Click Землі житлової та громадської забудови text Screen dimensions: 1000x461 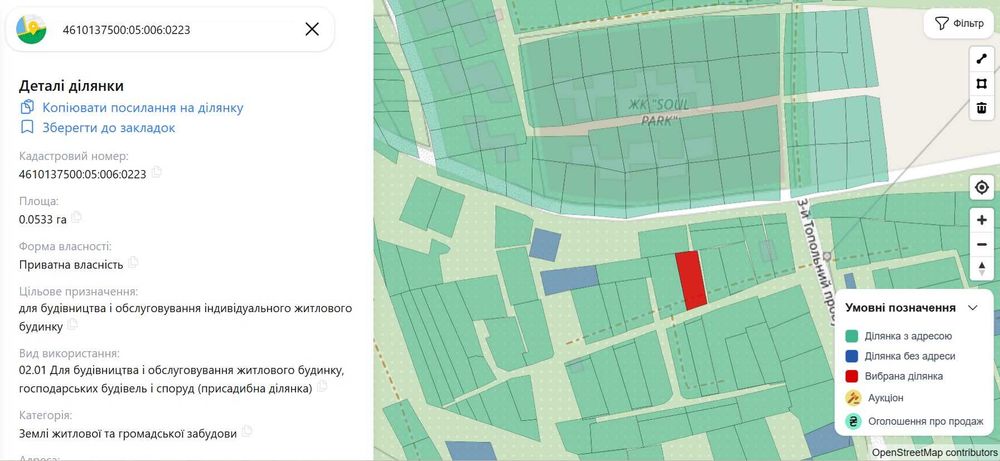click(128, 433)
